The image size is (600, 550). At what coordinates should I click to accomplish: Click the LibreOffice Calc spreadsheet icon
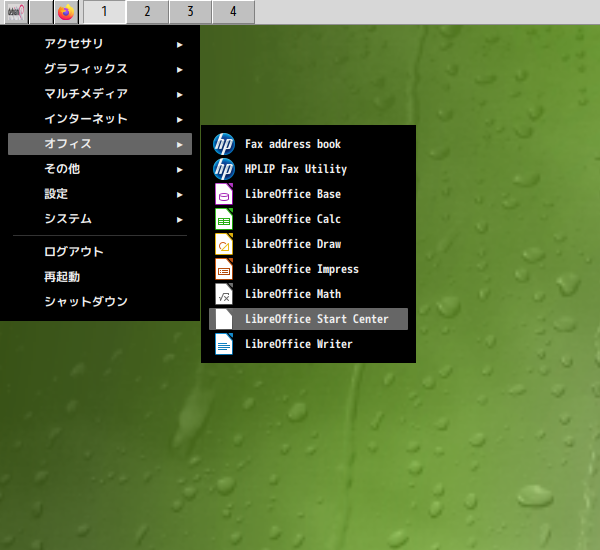pyautogui.click(x=224, y=219)
